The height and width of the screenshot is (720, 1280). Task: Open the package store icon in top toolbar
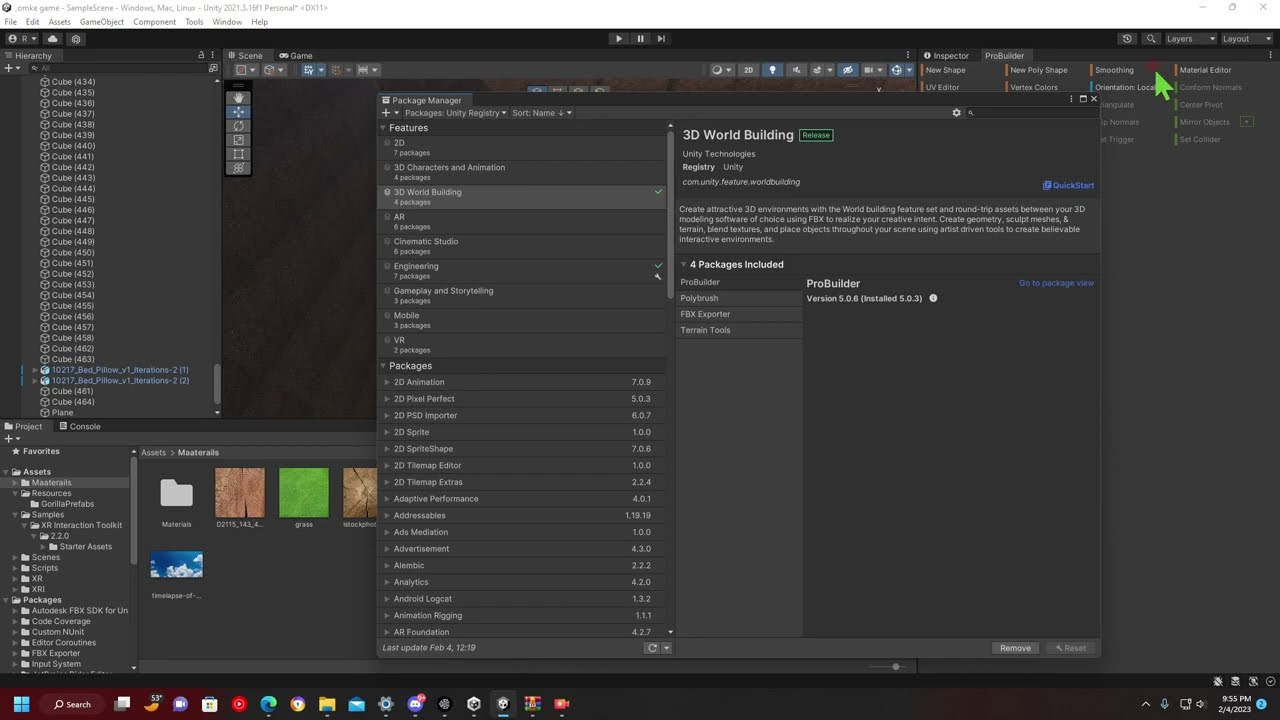pyautogui.click(x=76, y=39)
